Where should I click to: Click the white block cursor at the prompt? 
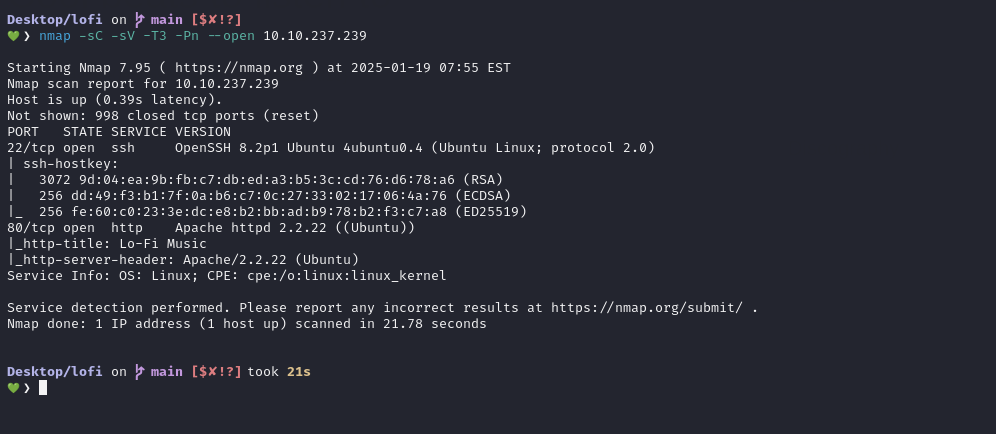tap(43, 388)
